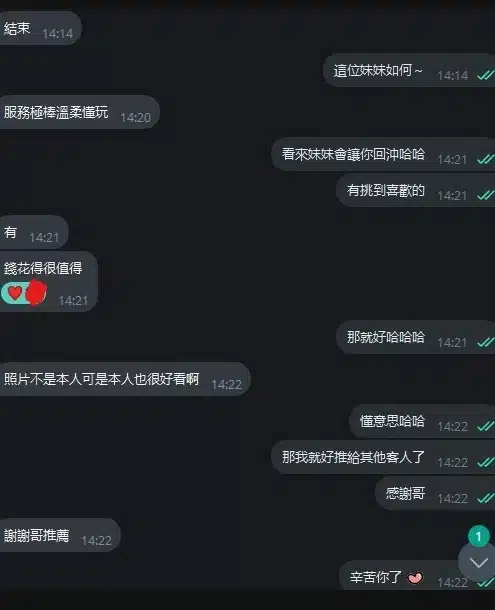Select the 懂意思哈哈 message bubble
Viewport: 495px width, 610px height.
pos(422,421)
